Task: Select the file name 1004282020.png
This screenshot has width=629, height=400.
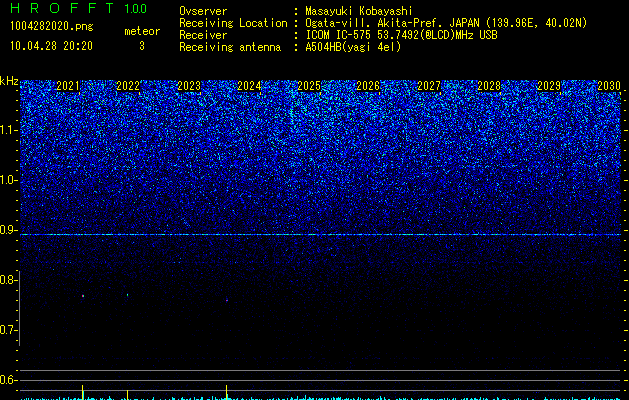Action: click(52, 27)
